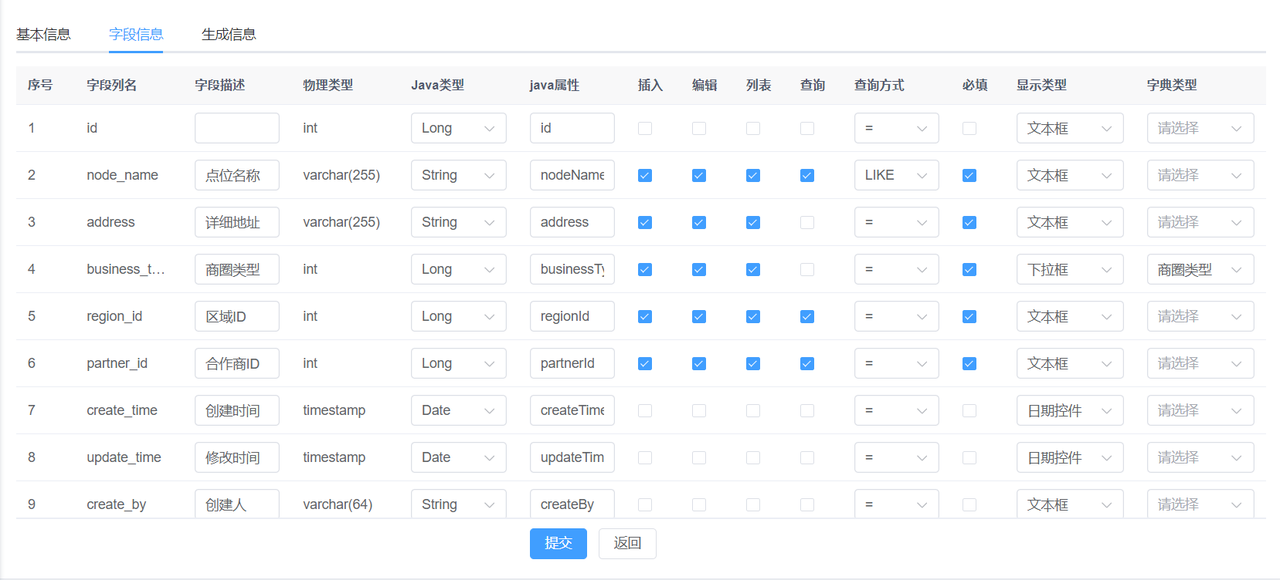The width and height of the screenshot is (1280, 580).
Task: Click the update_time column name cell
Action: pos(124,457)
